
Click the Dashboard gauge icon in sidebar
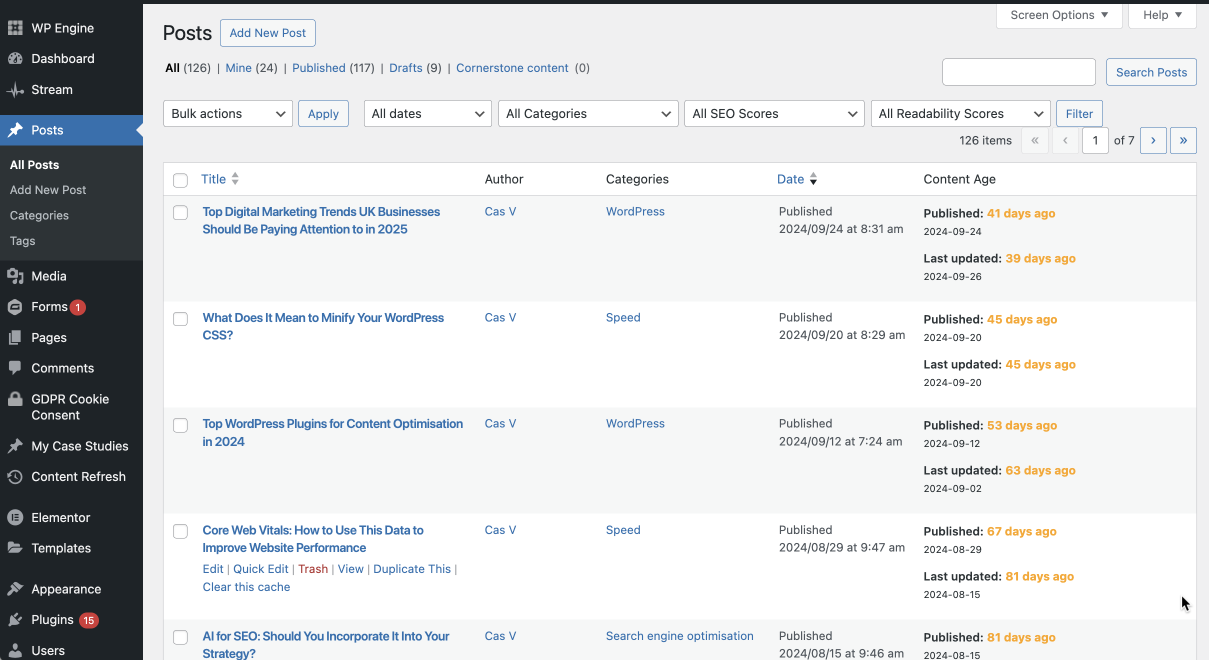pyautogui.click(x=15, y=59)
